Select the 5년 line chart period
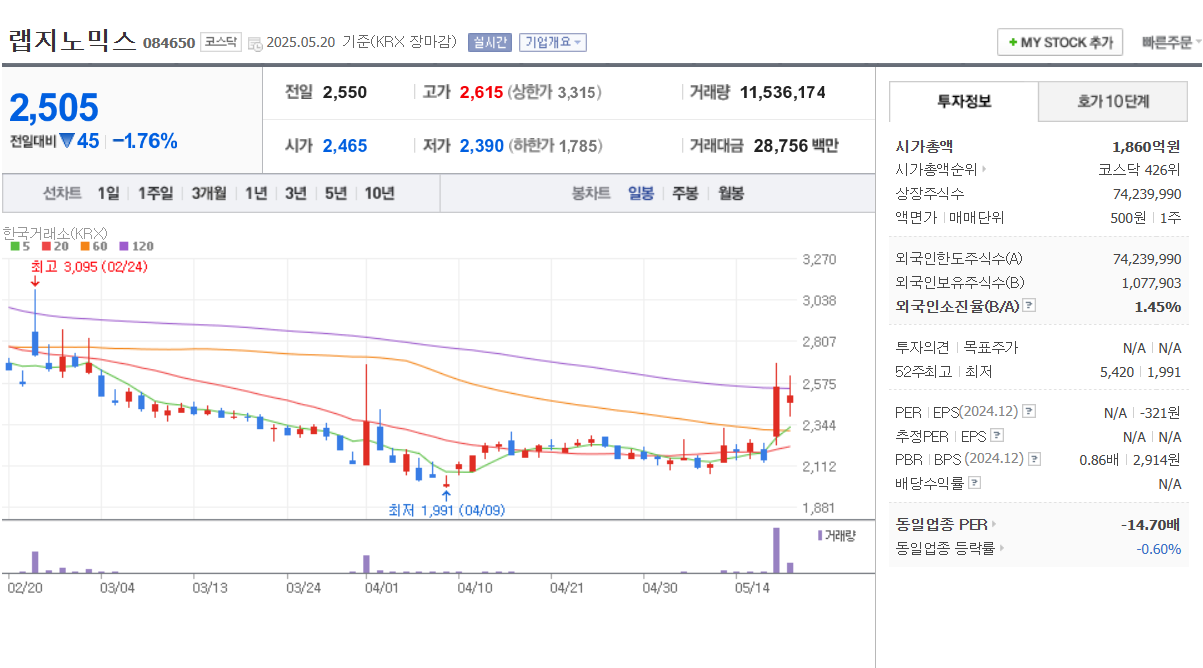 [x=336, y=193]
